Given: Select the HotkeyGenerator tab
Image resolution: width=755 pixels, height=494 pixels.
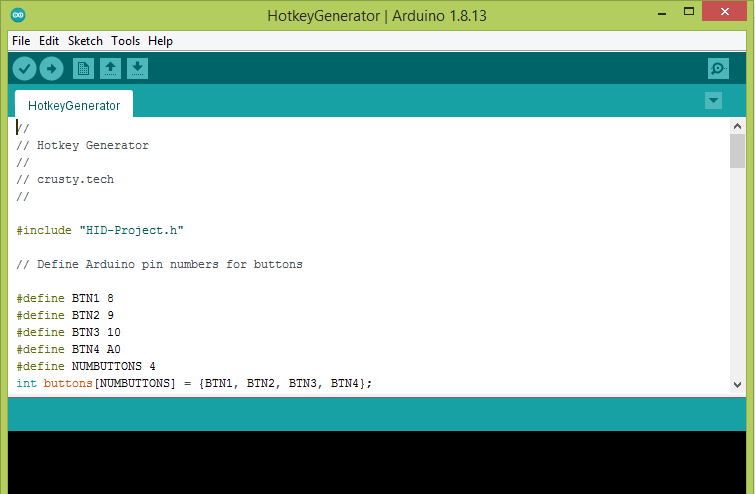Looking at the screenshot, I should point(73,105).
